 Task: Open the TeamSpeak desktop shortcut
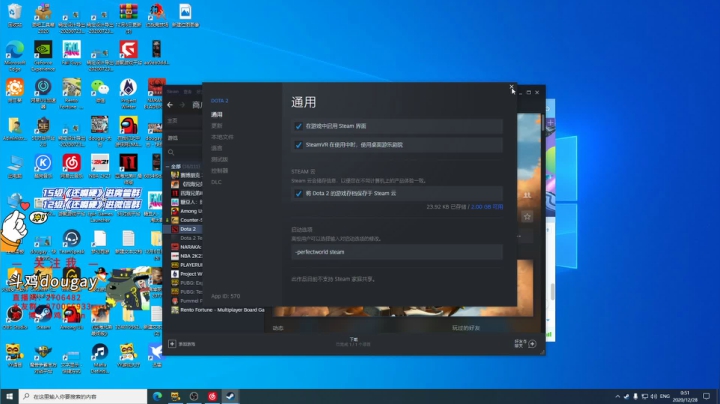(x=72, y=242)
